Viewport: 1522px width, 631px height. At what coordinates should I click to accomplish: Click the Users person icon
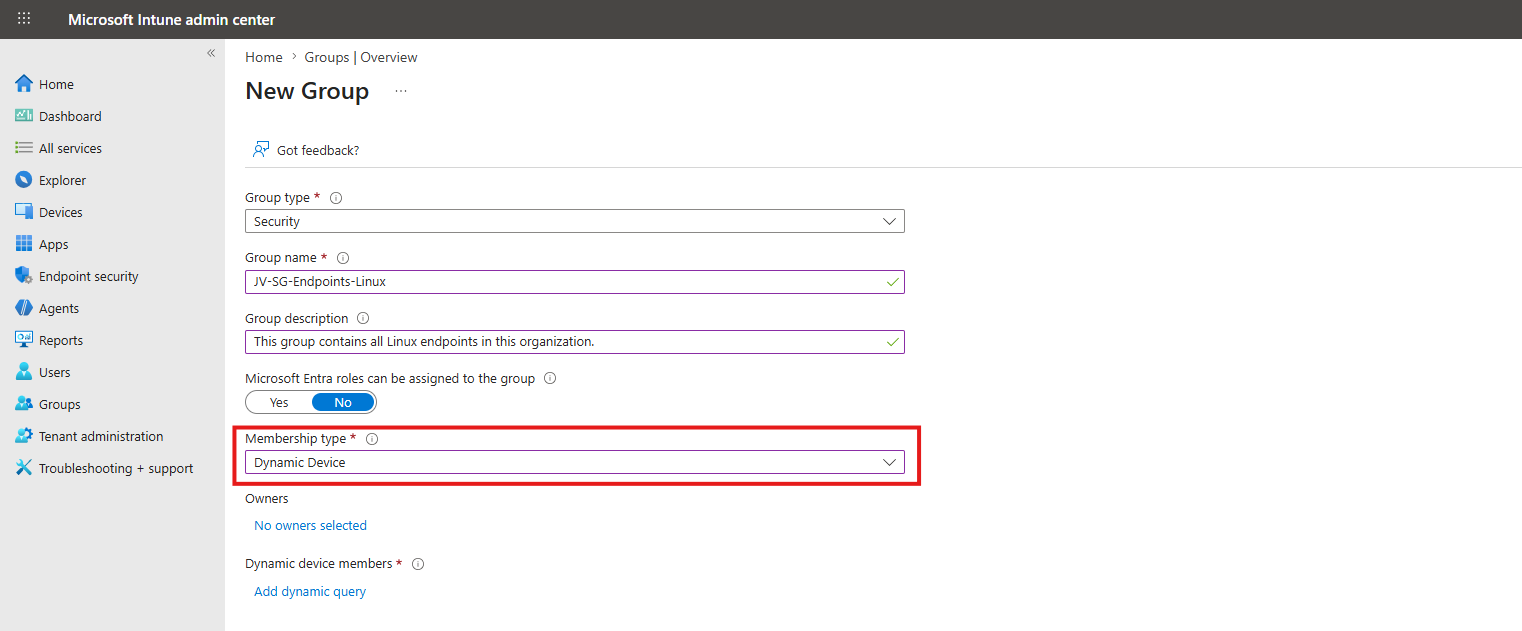point(24,372)
